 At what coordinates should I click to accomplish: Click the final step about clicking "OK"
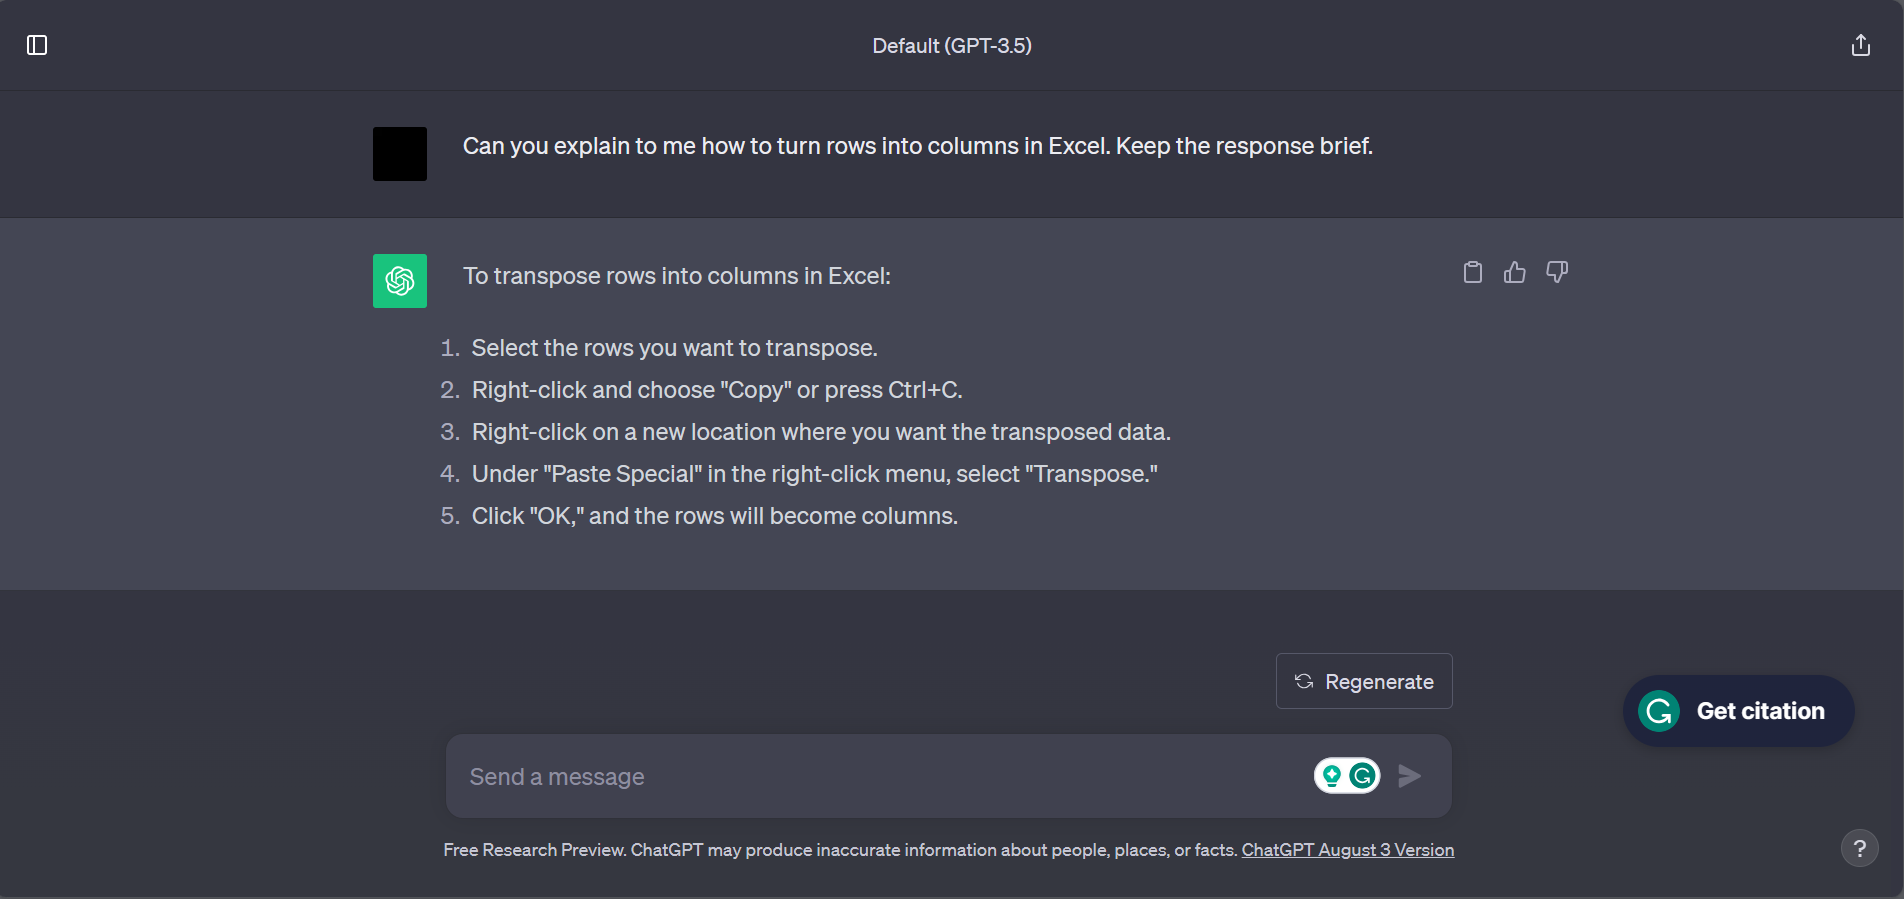[x=714, y=516]
